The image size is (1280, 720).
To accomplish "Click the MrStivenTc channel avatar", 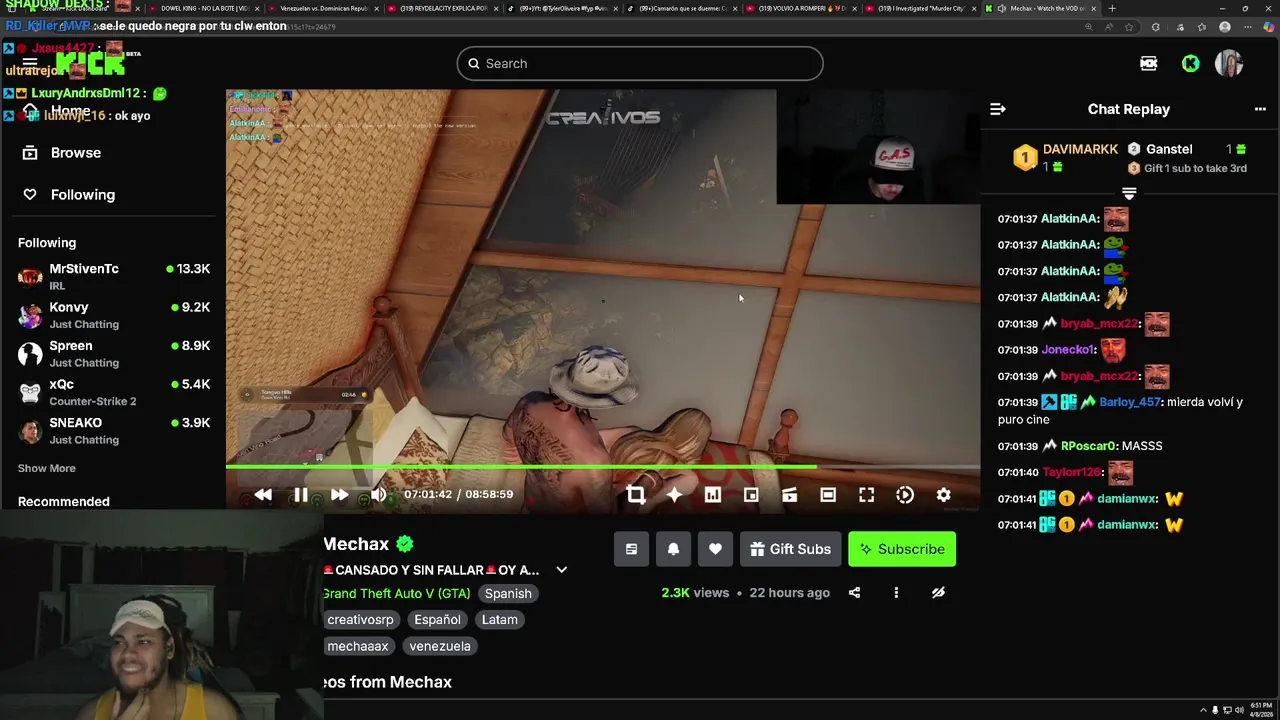I will click(x=31, y=277).
